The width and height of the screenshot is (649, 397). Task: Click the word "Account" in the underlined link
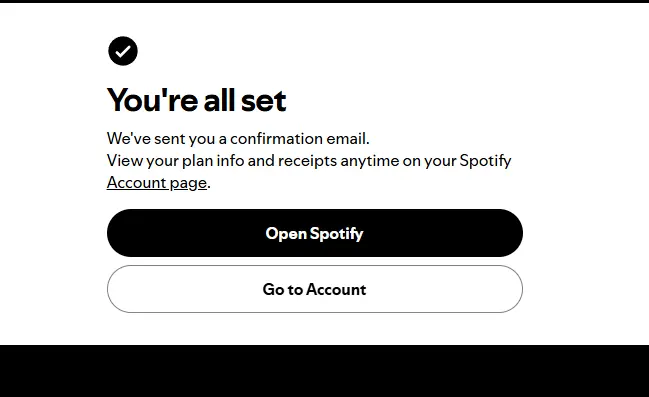click(x=136, y=183)
